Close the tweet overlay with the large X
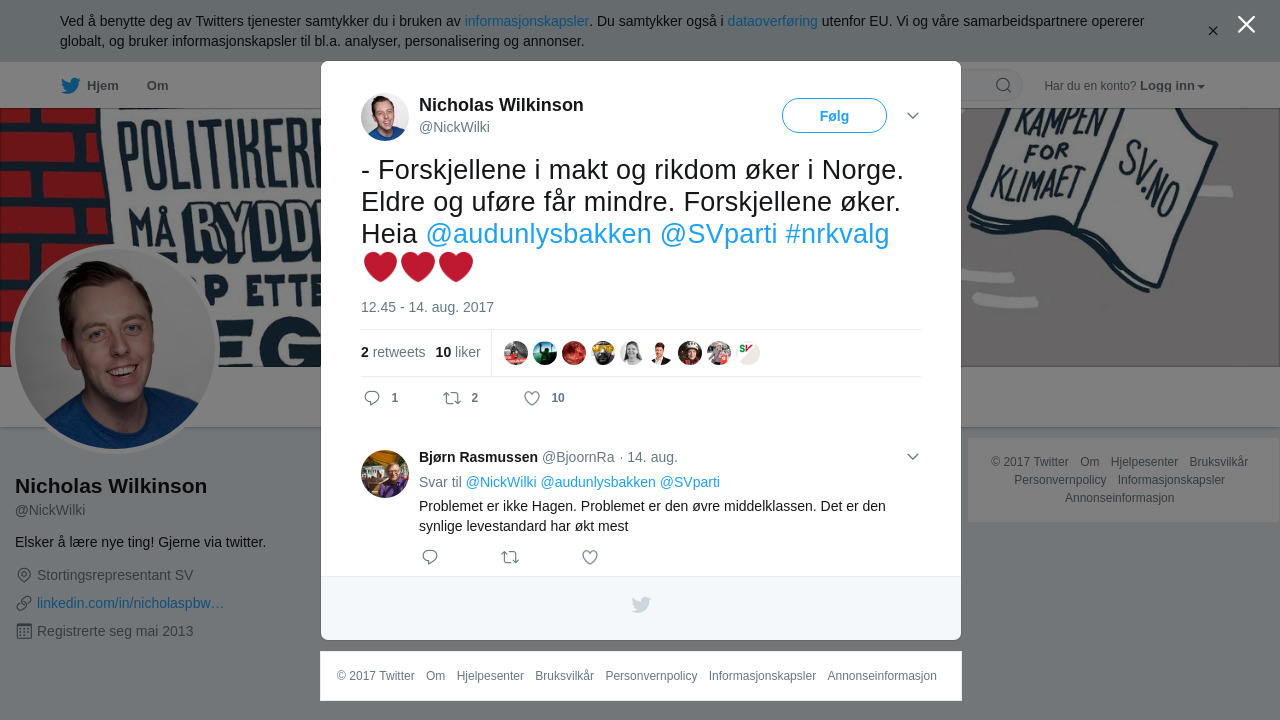This screenshot has height=720, width=1280. (1246, 24)
